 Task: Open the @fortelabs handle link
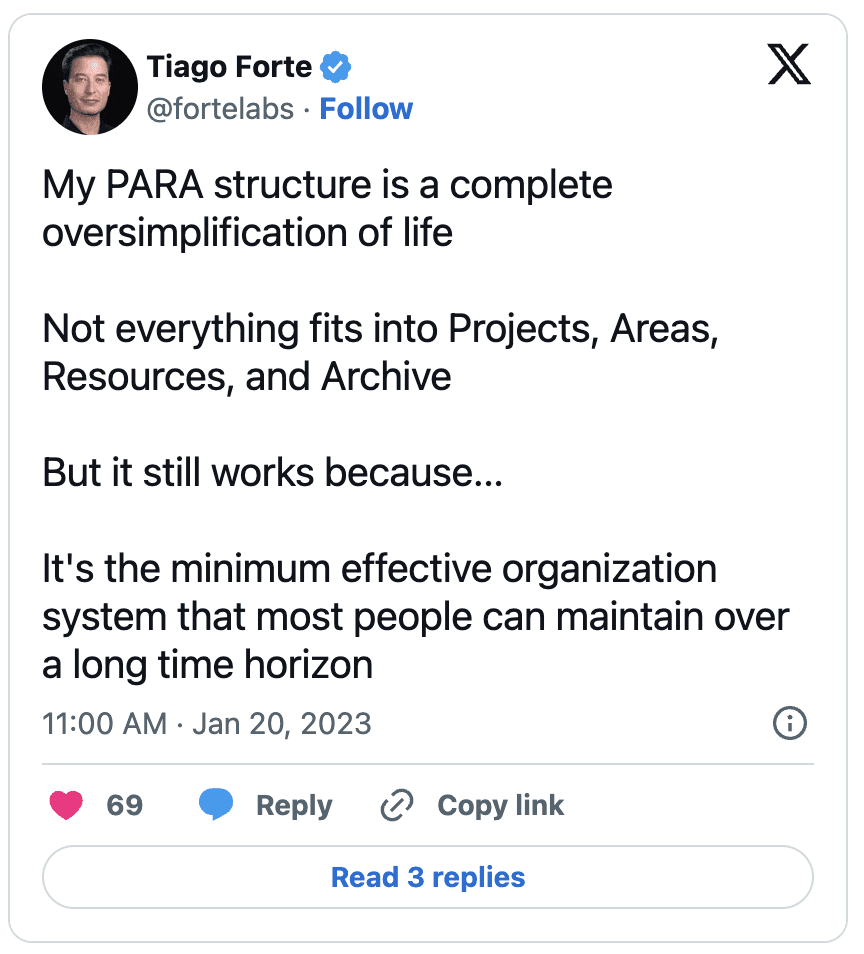pyautogui.click(x=220, y=110)
